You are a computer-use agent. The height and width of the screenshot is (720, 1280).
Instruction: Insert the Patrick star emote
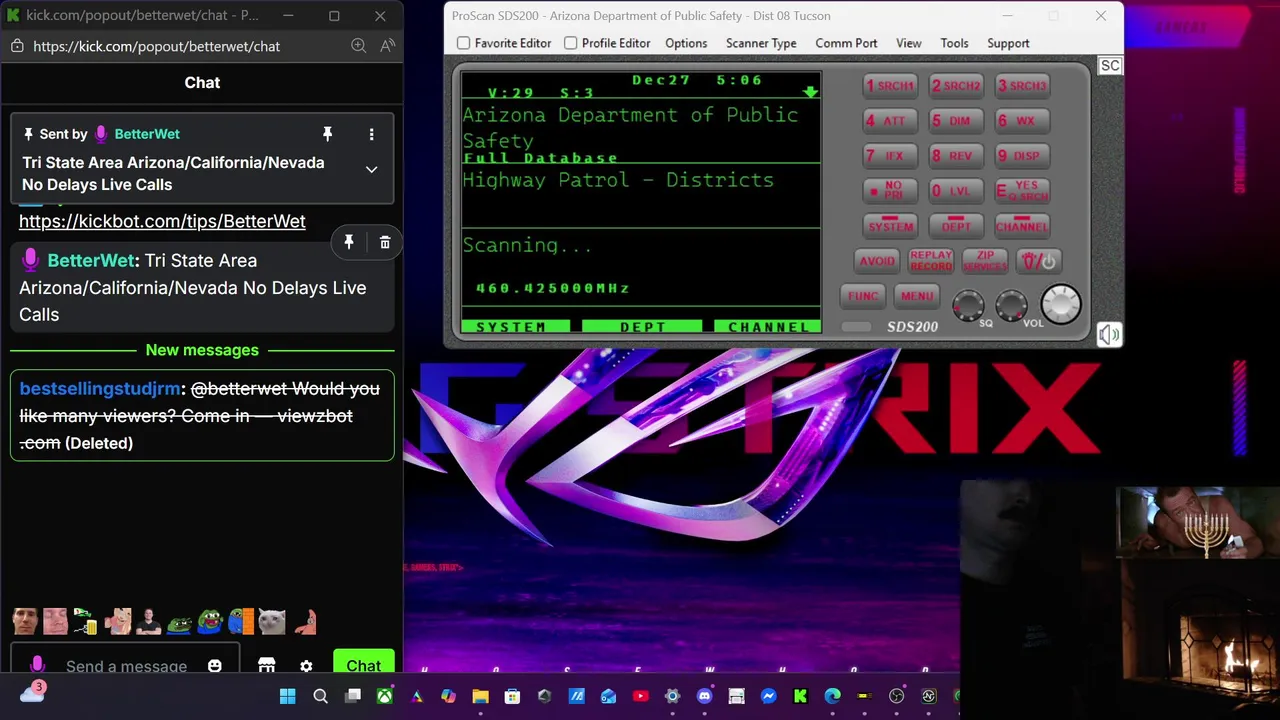coord(305,622)
